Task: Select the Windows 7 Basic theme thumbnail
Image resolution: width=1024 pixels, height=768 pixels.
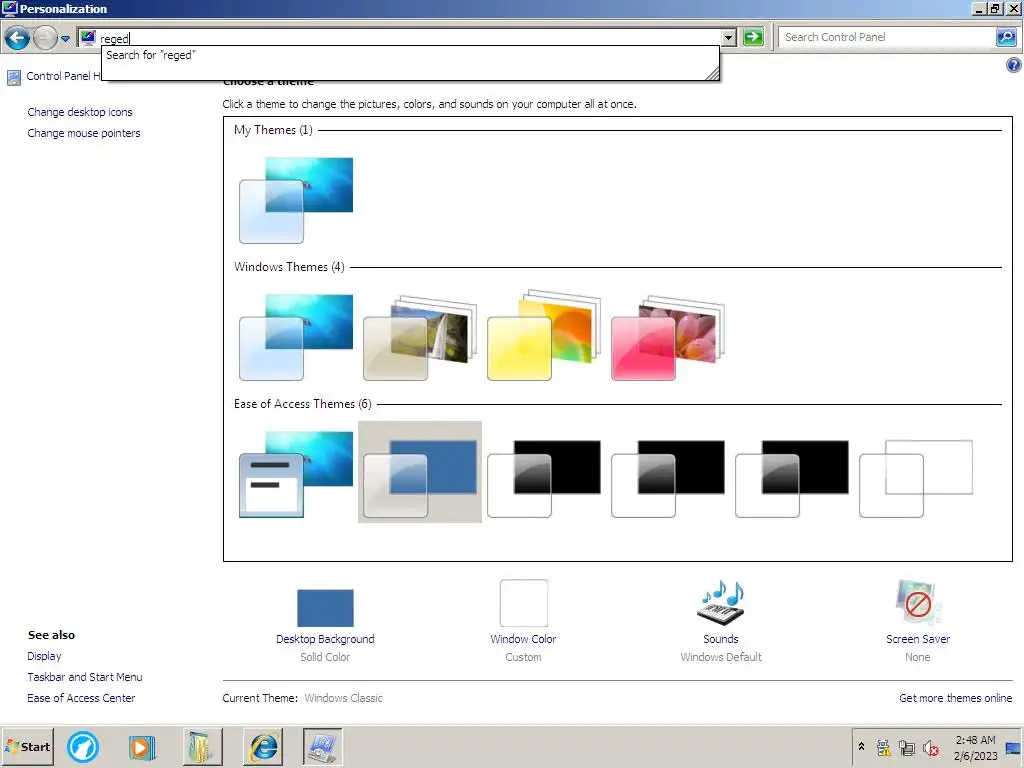Action: coord(296,474)
